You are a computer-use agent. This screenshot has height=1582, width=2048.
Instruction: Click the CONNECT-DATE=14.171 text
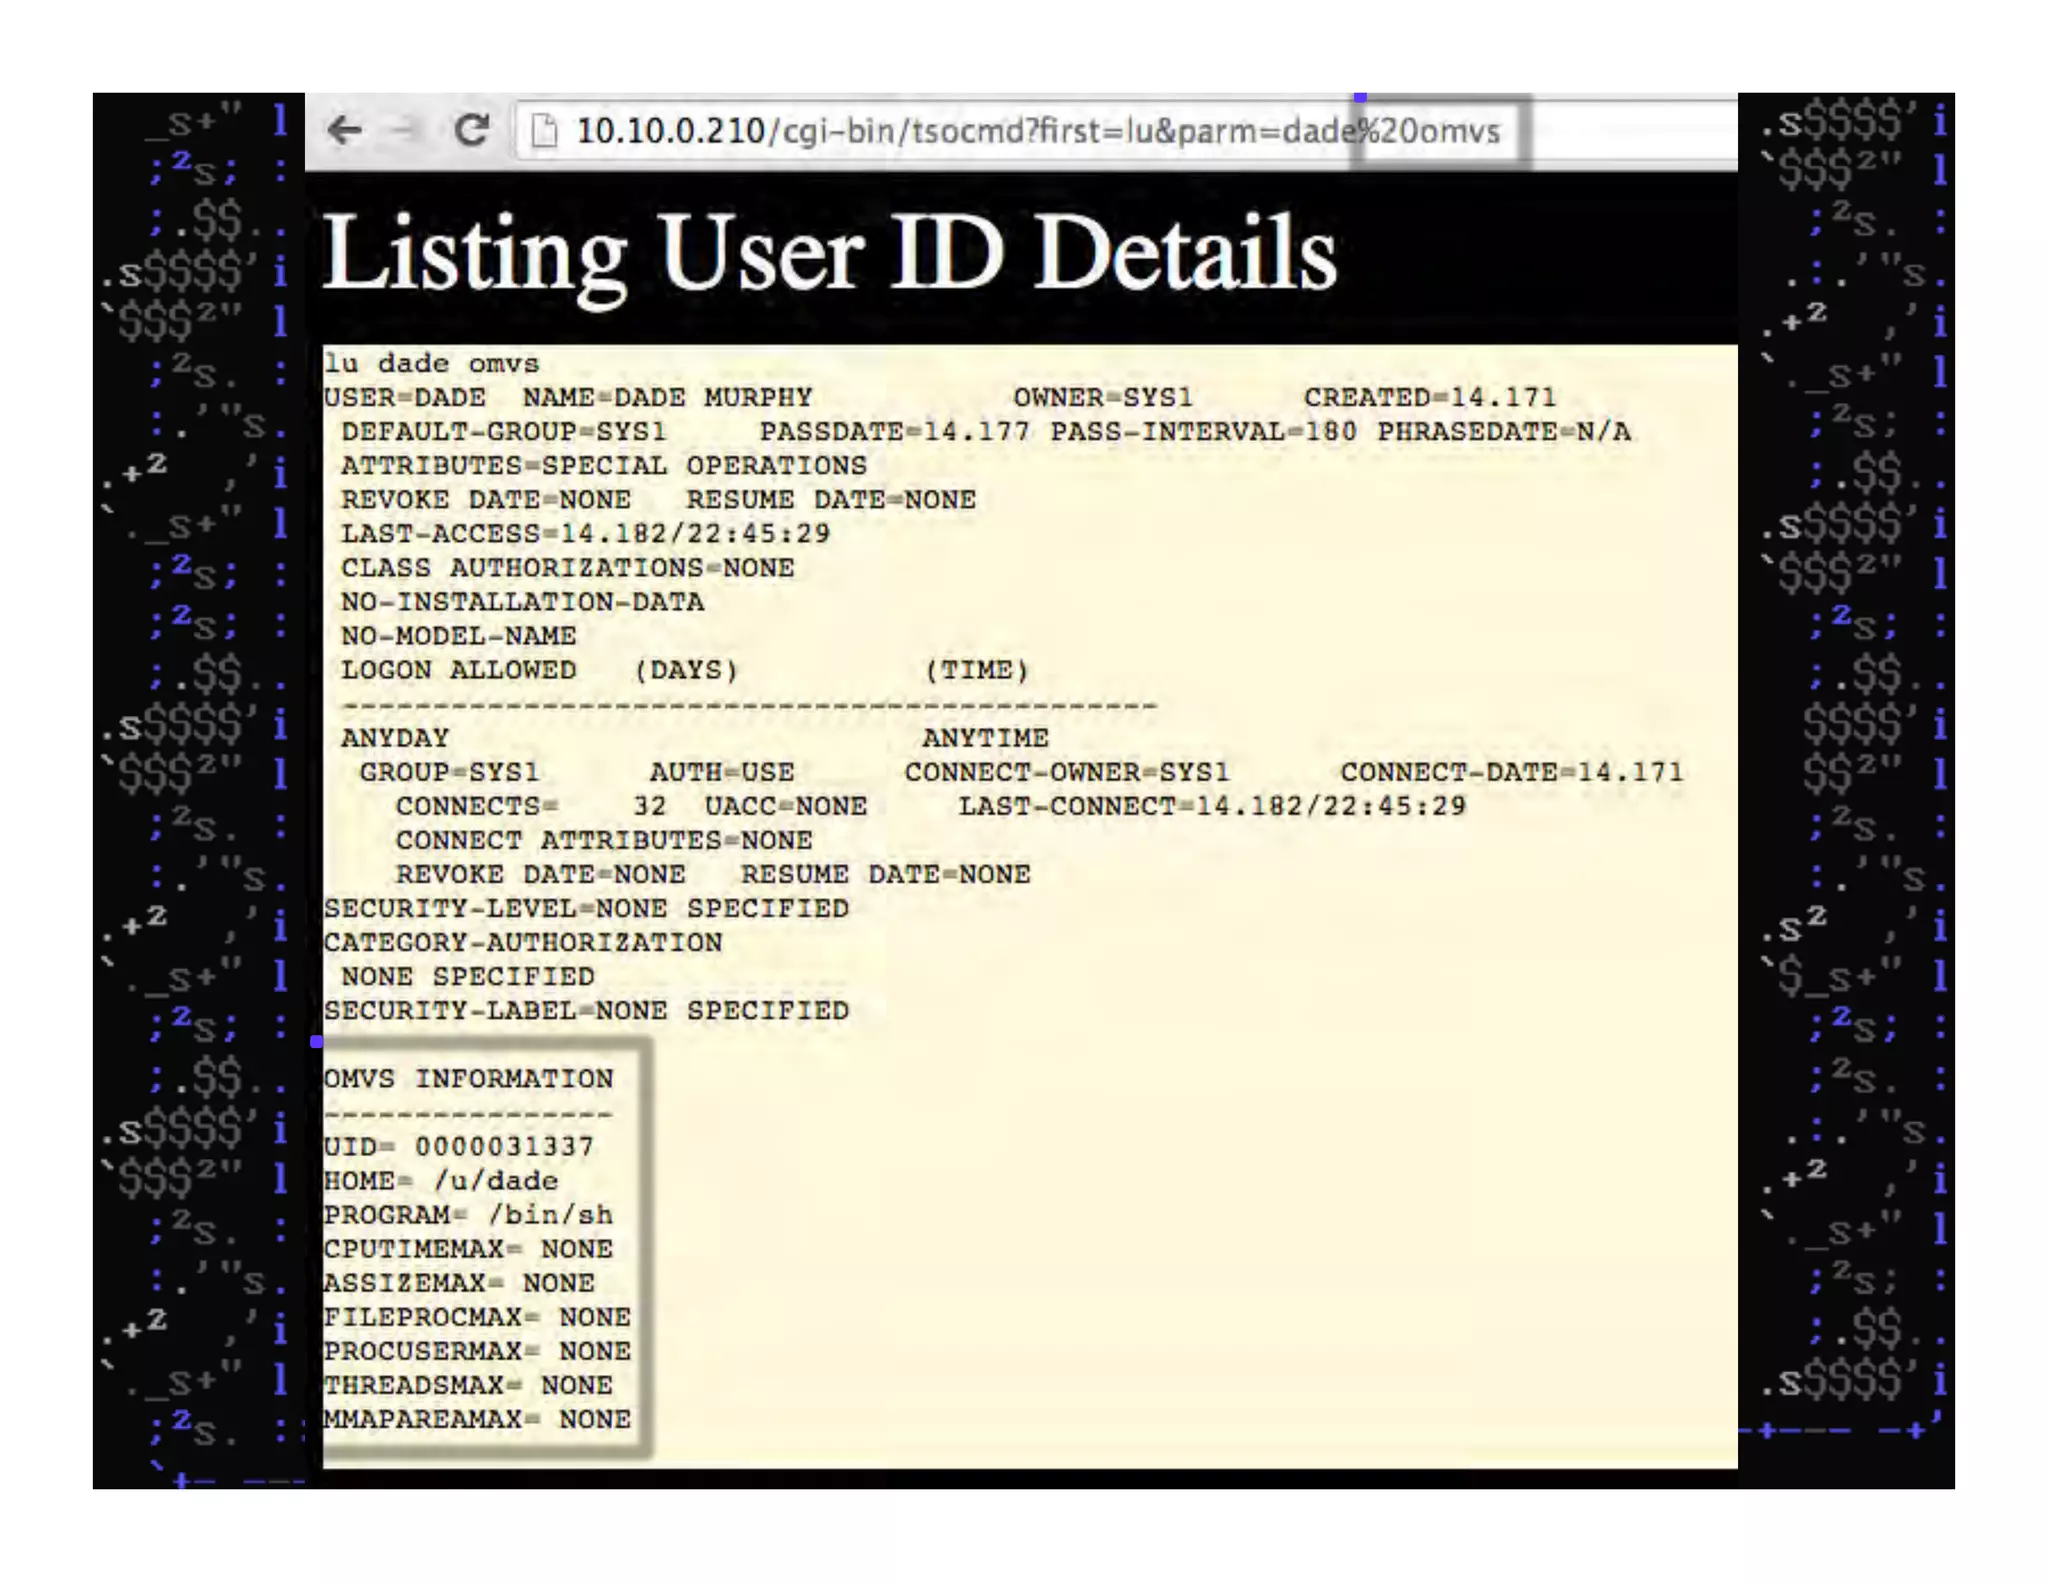click(1511, 772)
